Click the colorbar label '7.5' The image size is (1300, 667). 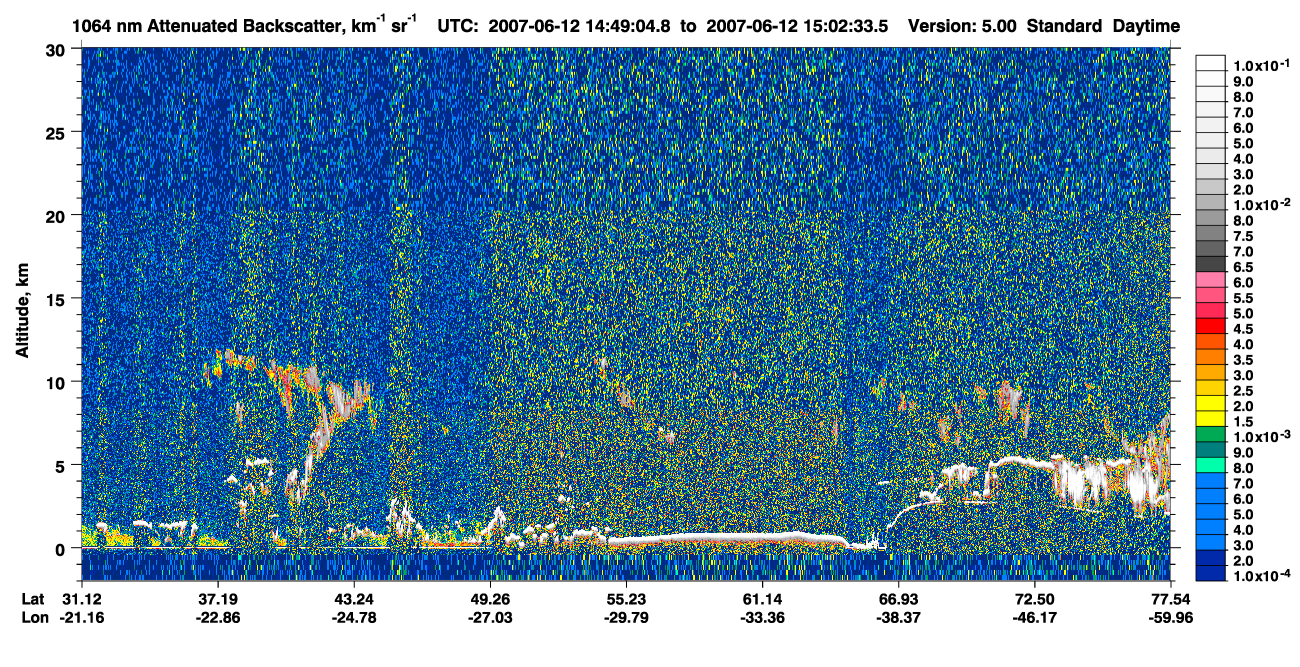1244,237
